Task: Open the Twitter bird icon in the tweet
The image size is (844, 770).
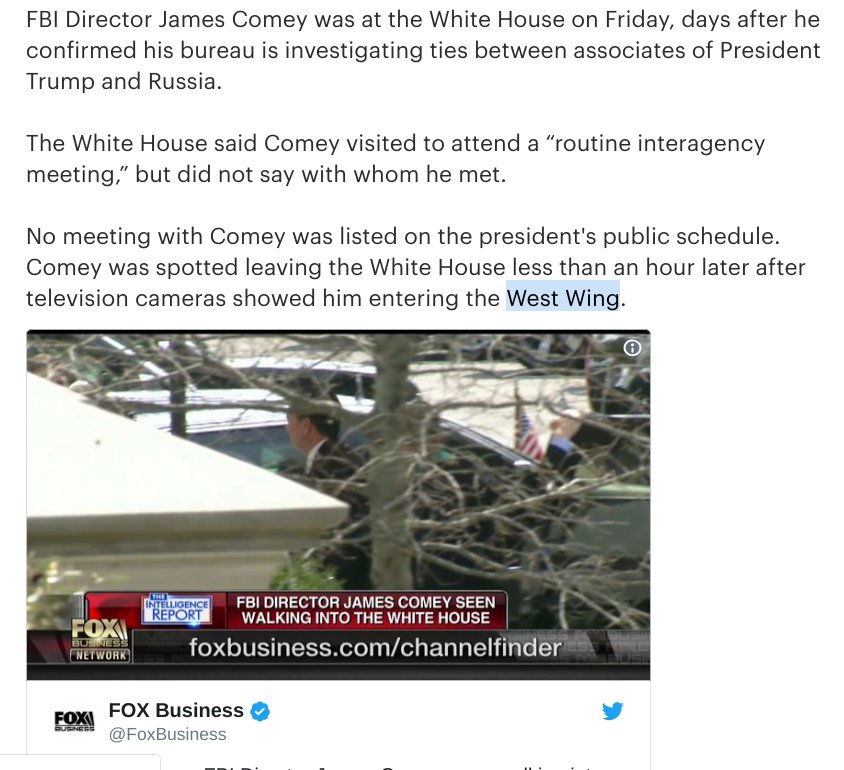Action: click(613, 711)
